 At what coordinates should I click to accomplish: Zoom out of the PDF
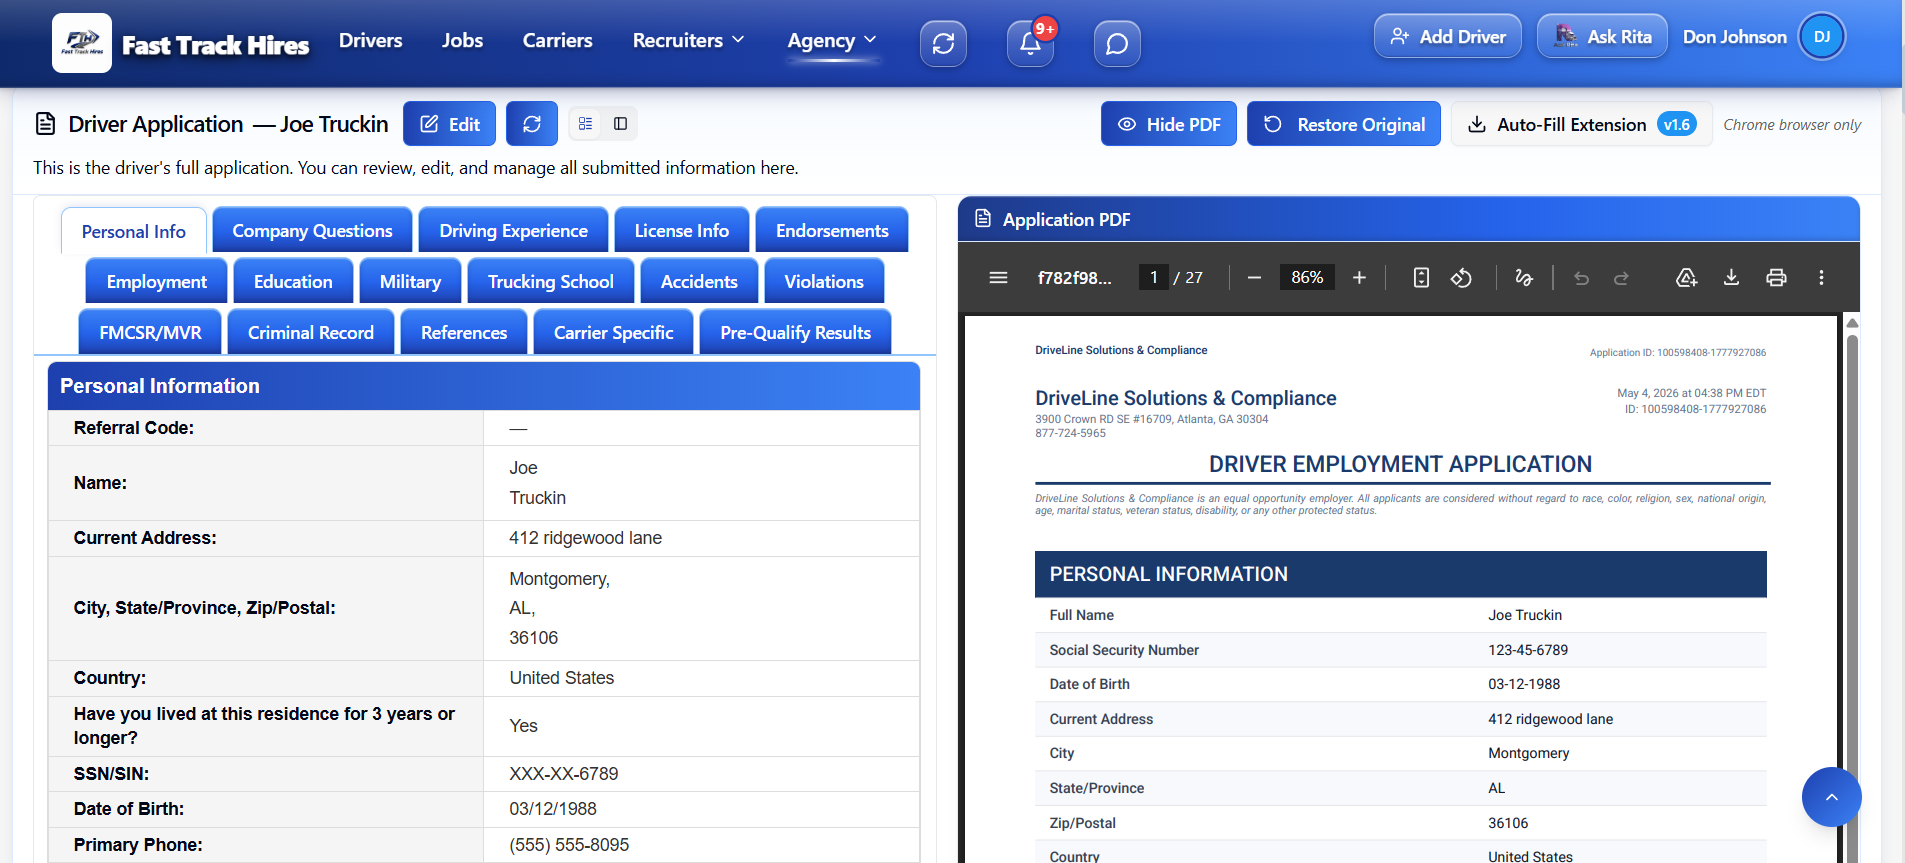point(1254,277)
